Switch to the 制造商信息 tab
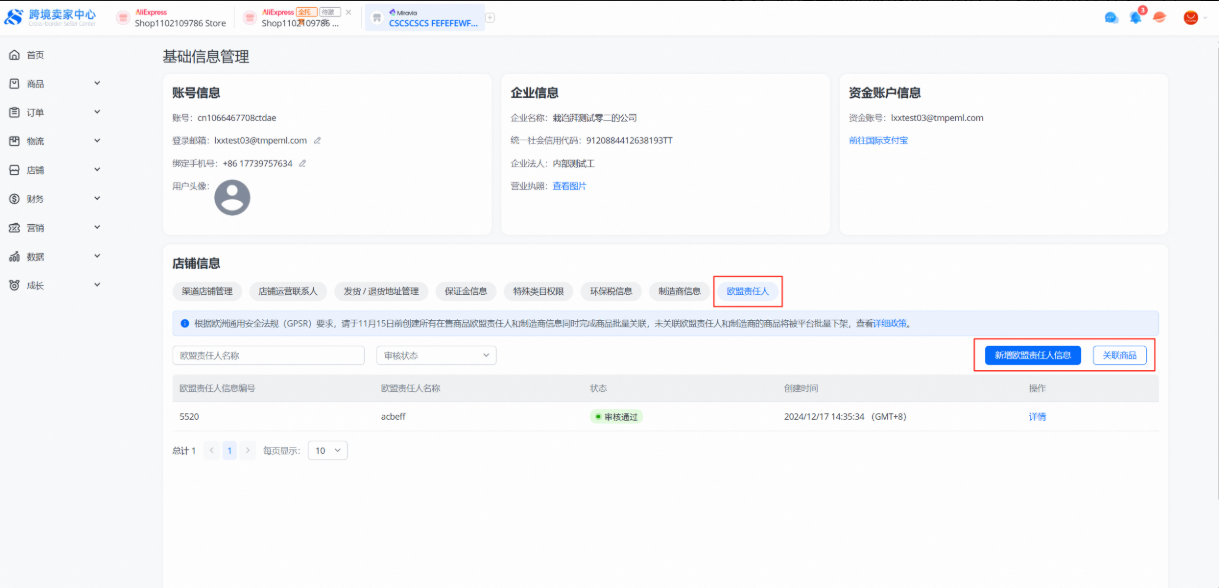The width and height of the screenshot is (1219, 588). click(680, 292)
